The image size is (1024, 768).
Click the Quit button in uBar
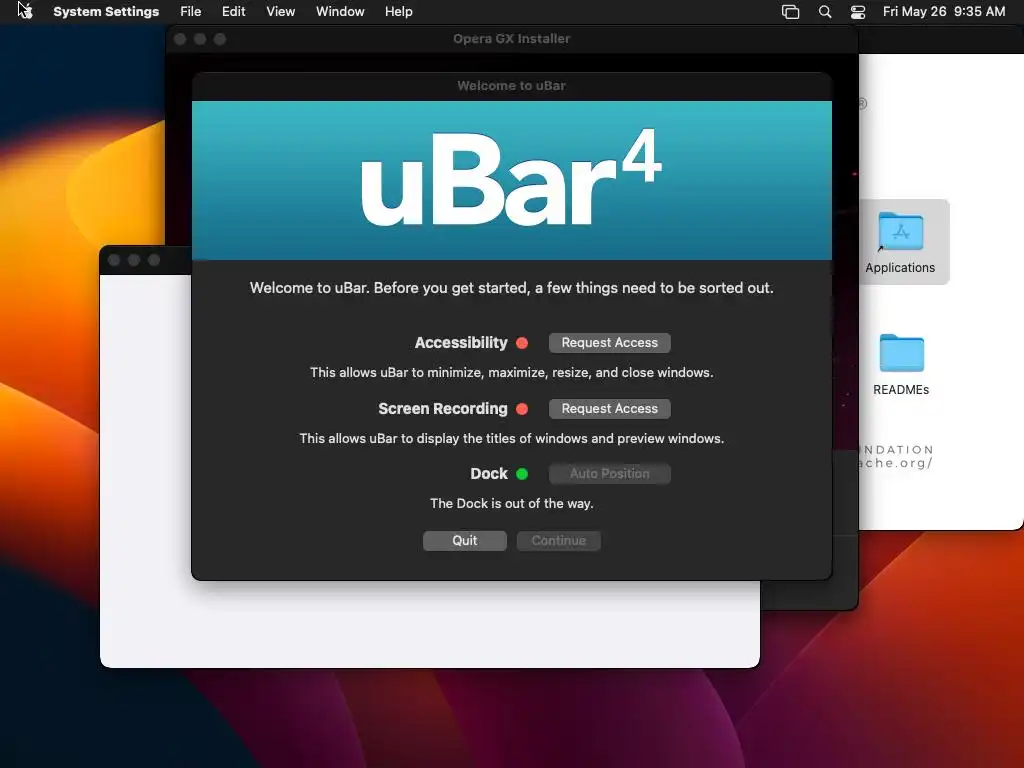coord(464,541)
